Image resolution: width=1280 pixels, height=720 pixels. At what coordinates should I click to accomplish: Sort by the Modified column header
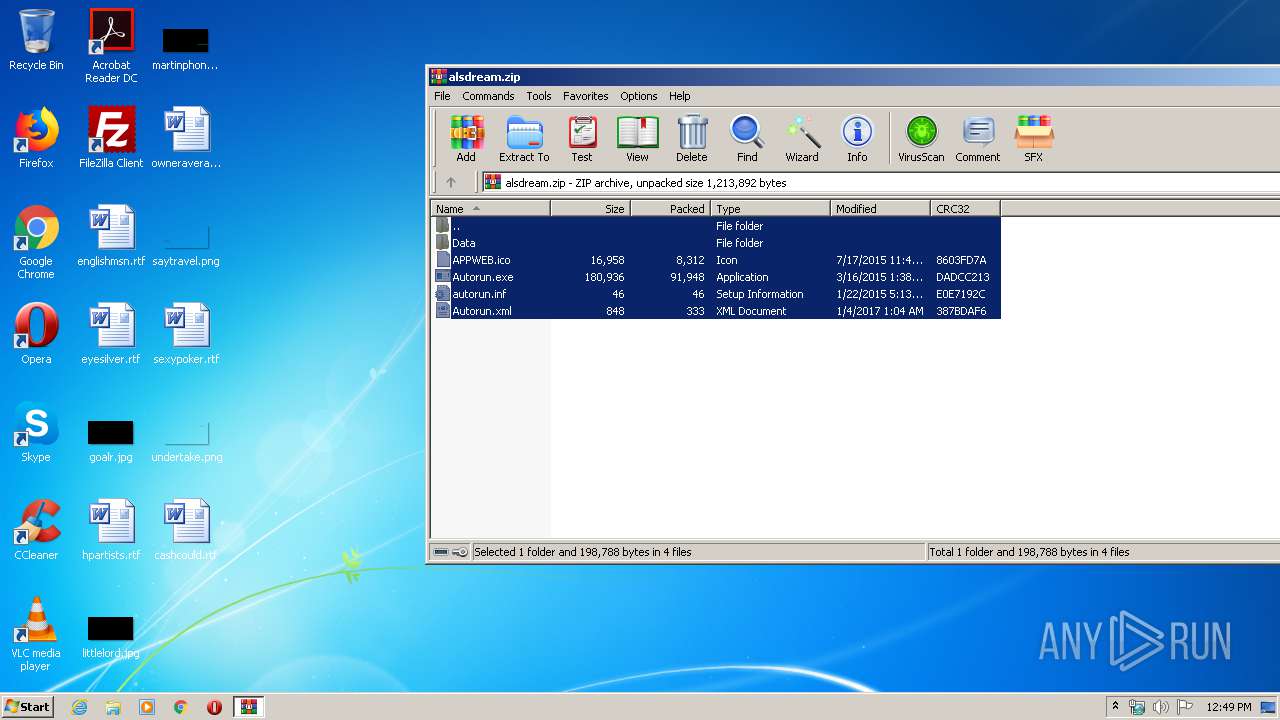[880, 208]
